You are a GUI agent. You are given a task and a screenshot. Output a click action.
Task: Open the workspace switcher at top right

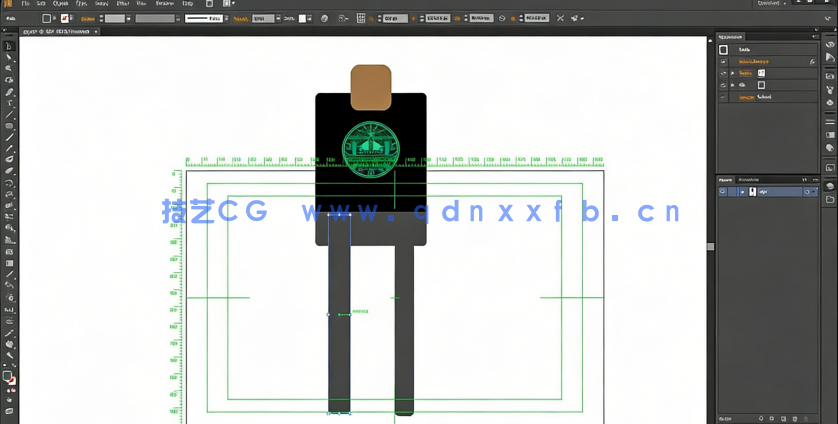coord(772,3)
